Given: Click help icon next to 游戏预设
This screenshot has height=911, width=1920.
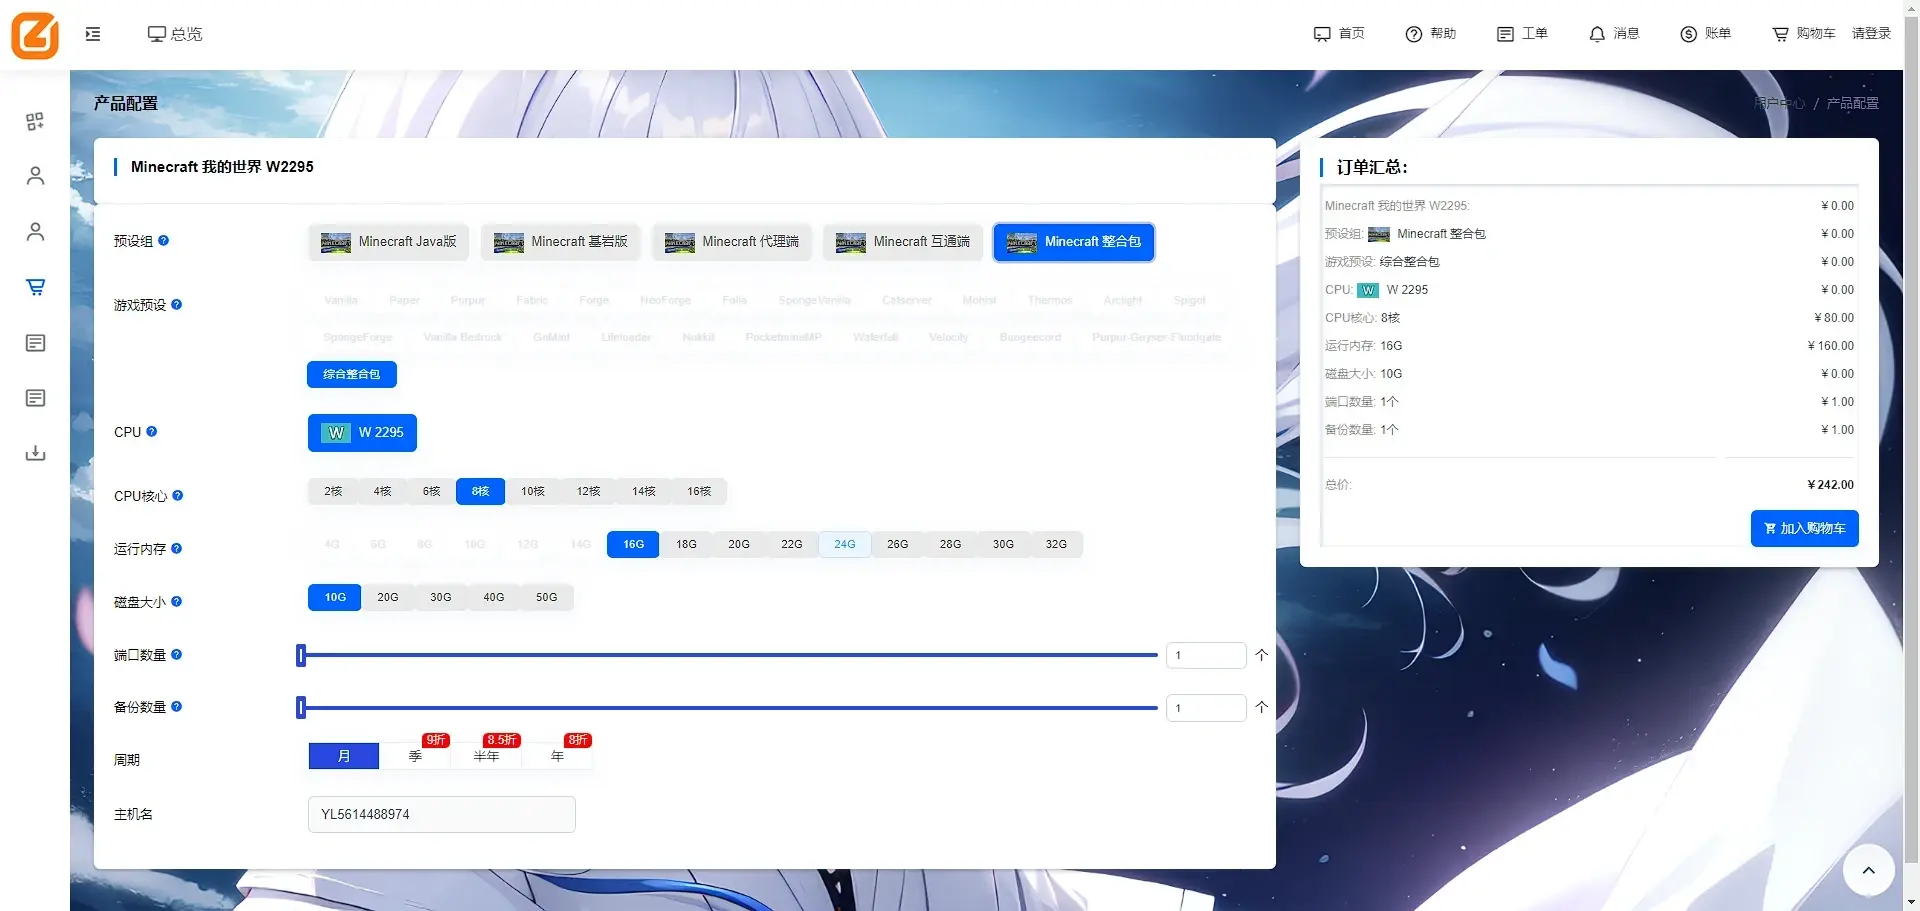Looking at the screenshot, I should pyautogui.click(x=177, y=304).
